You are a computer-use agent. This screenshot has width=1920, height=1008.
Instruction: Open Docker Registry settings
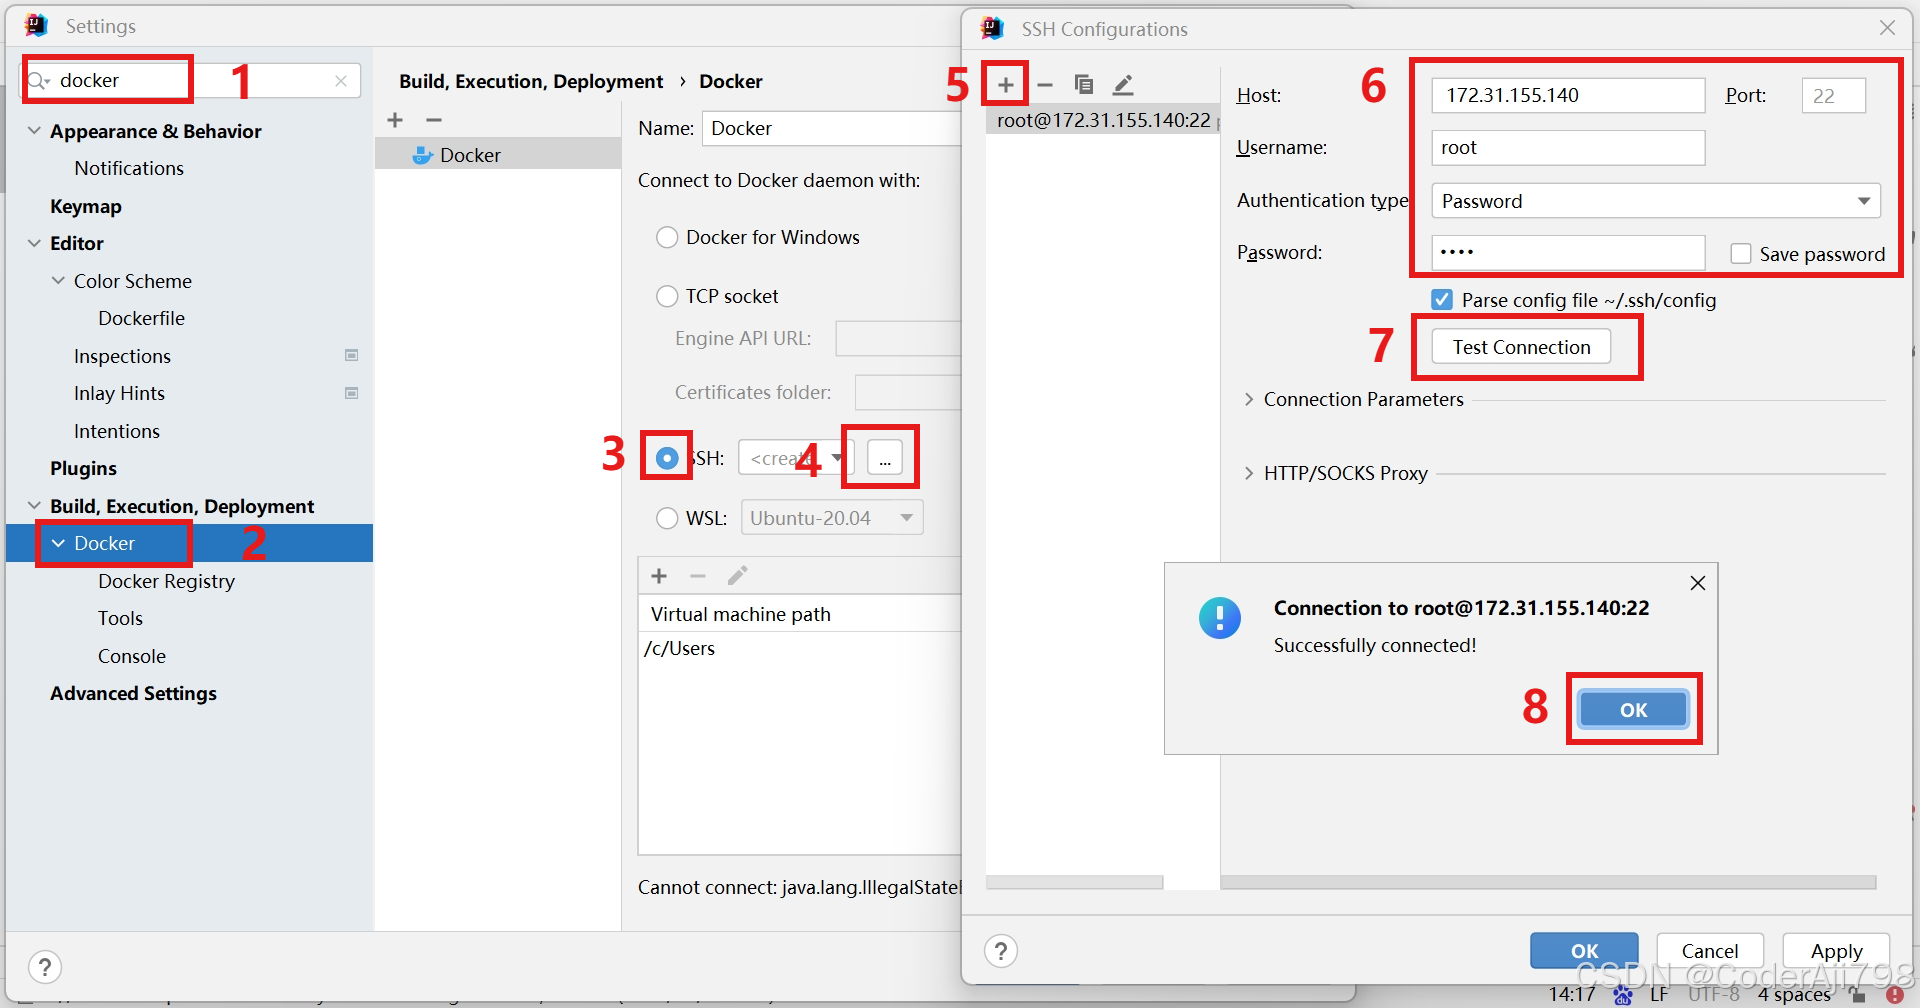point(166,581)
